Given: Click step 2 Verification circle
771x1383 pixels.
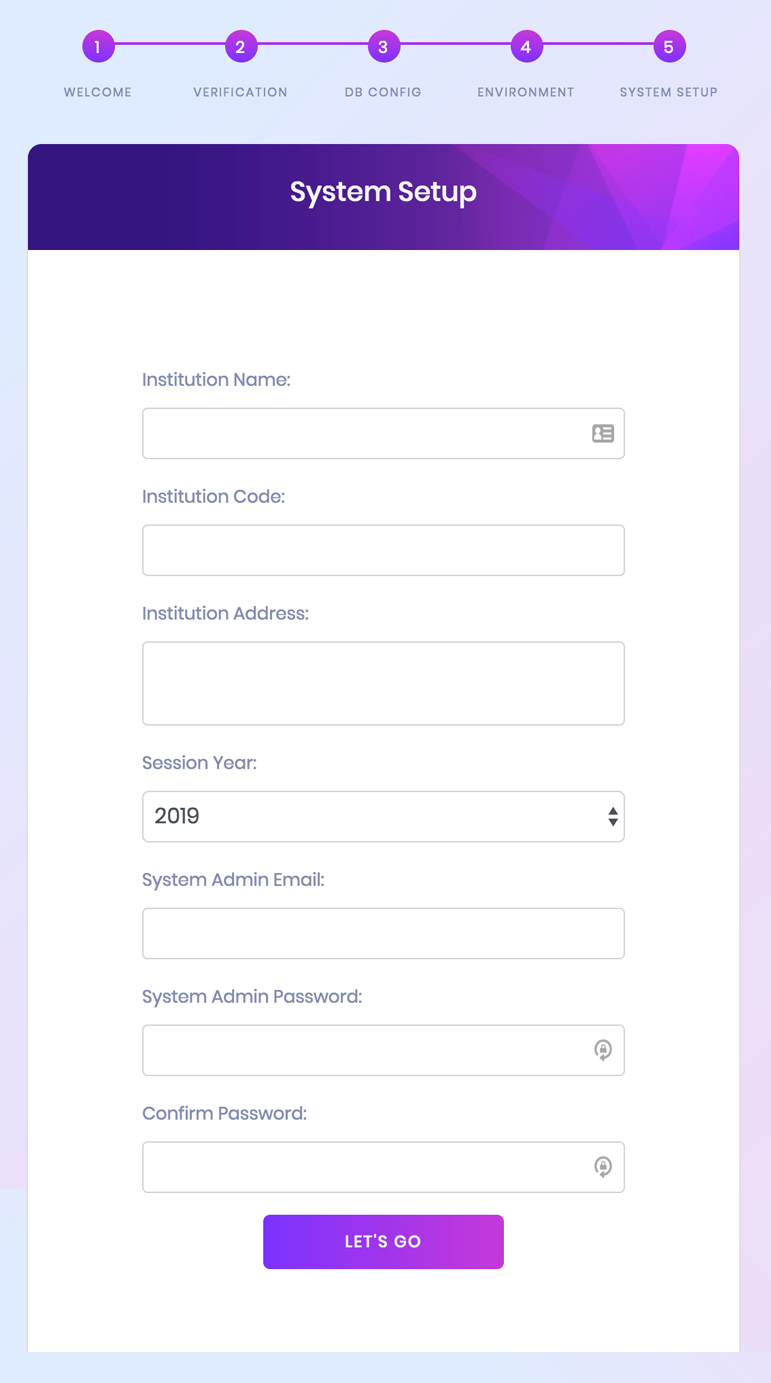Looking at the screenshot, I should click(x=240, y=46).
